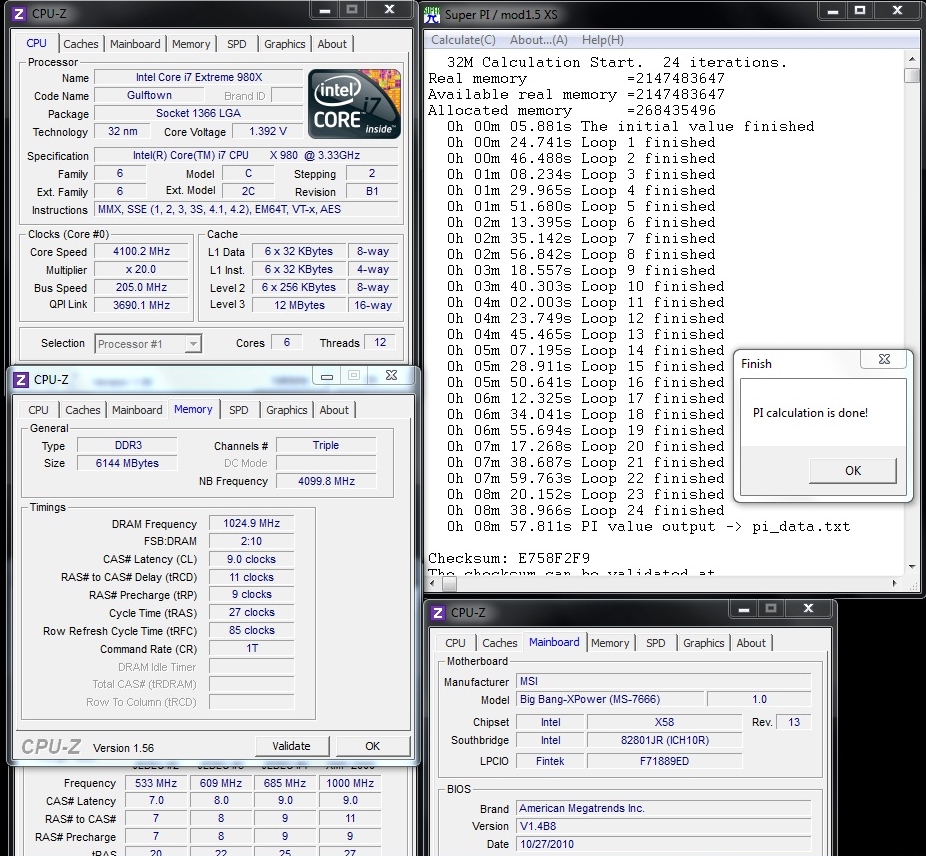
Task: Open Caches tab in the CPU-Z Motherboard window
Action: point(500,643)
